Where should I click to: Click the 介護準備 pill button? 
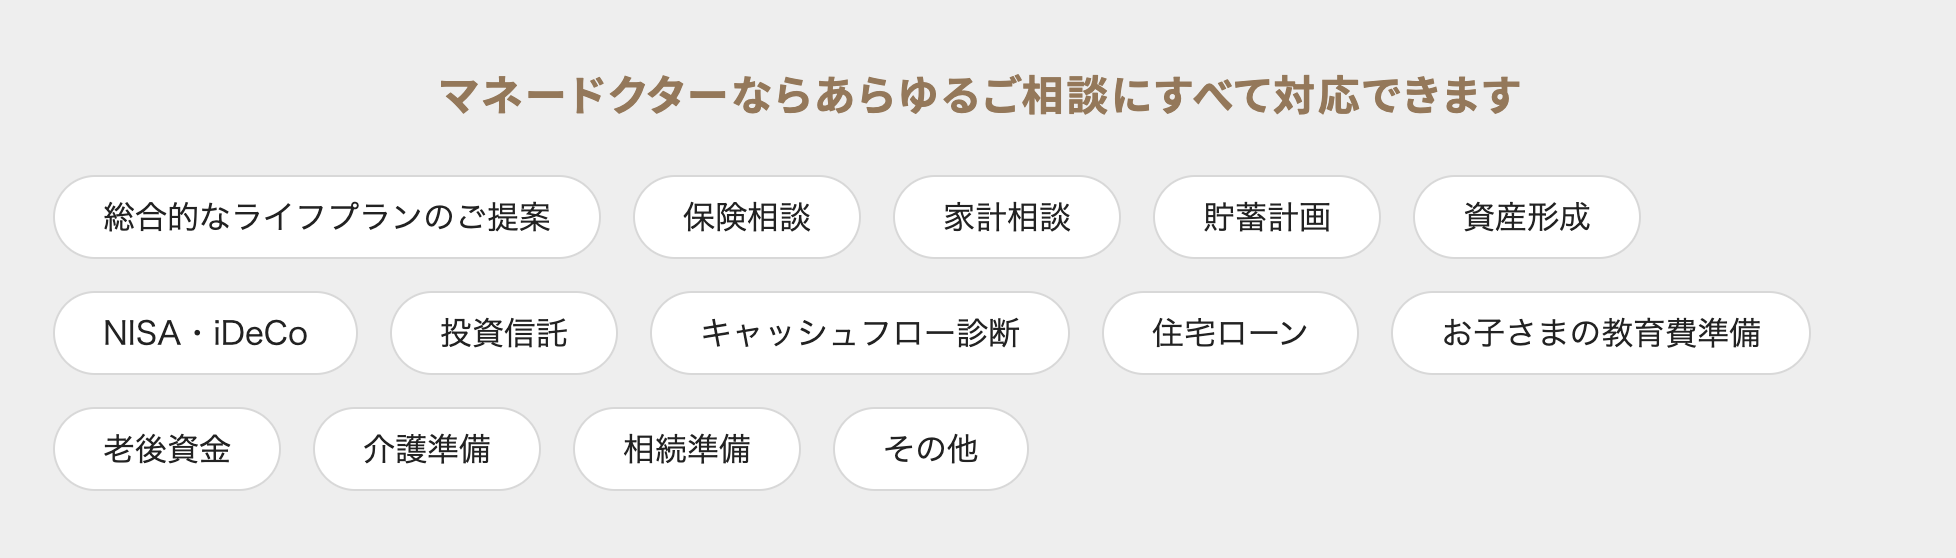427,449
